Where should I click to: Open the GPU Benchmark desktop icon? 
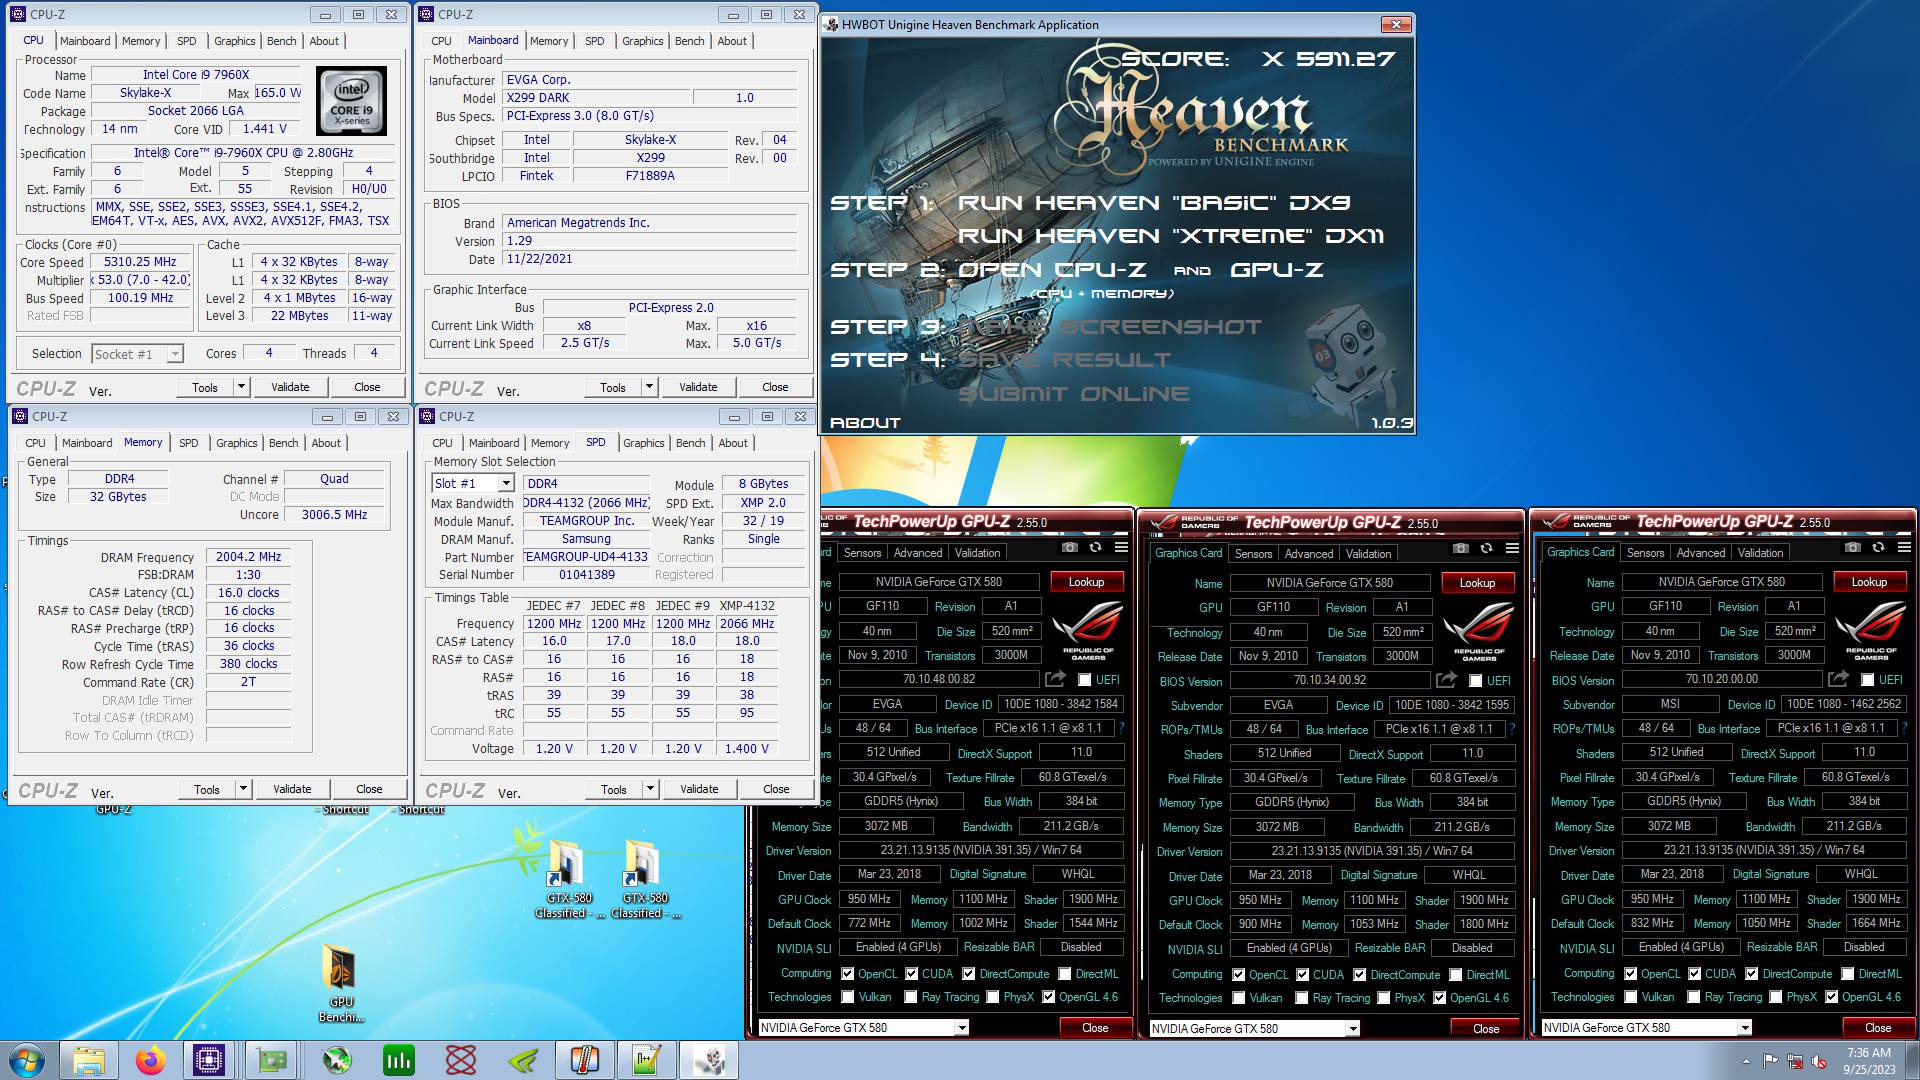(341, 982)
